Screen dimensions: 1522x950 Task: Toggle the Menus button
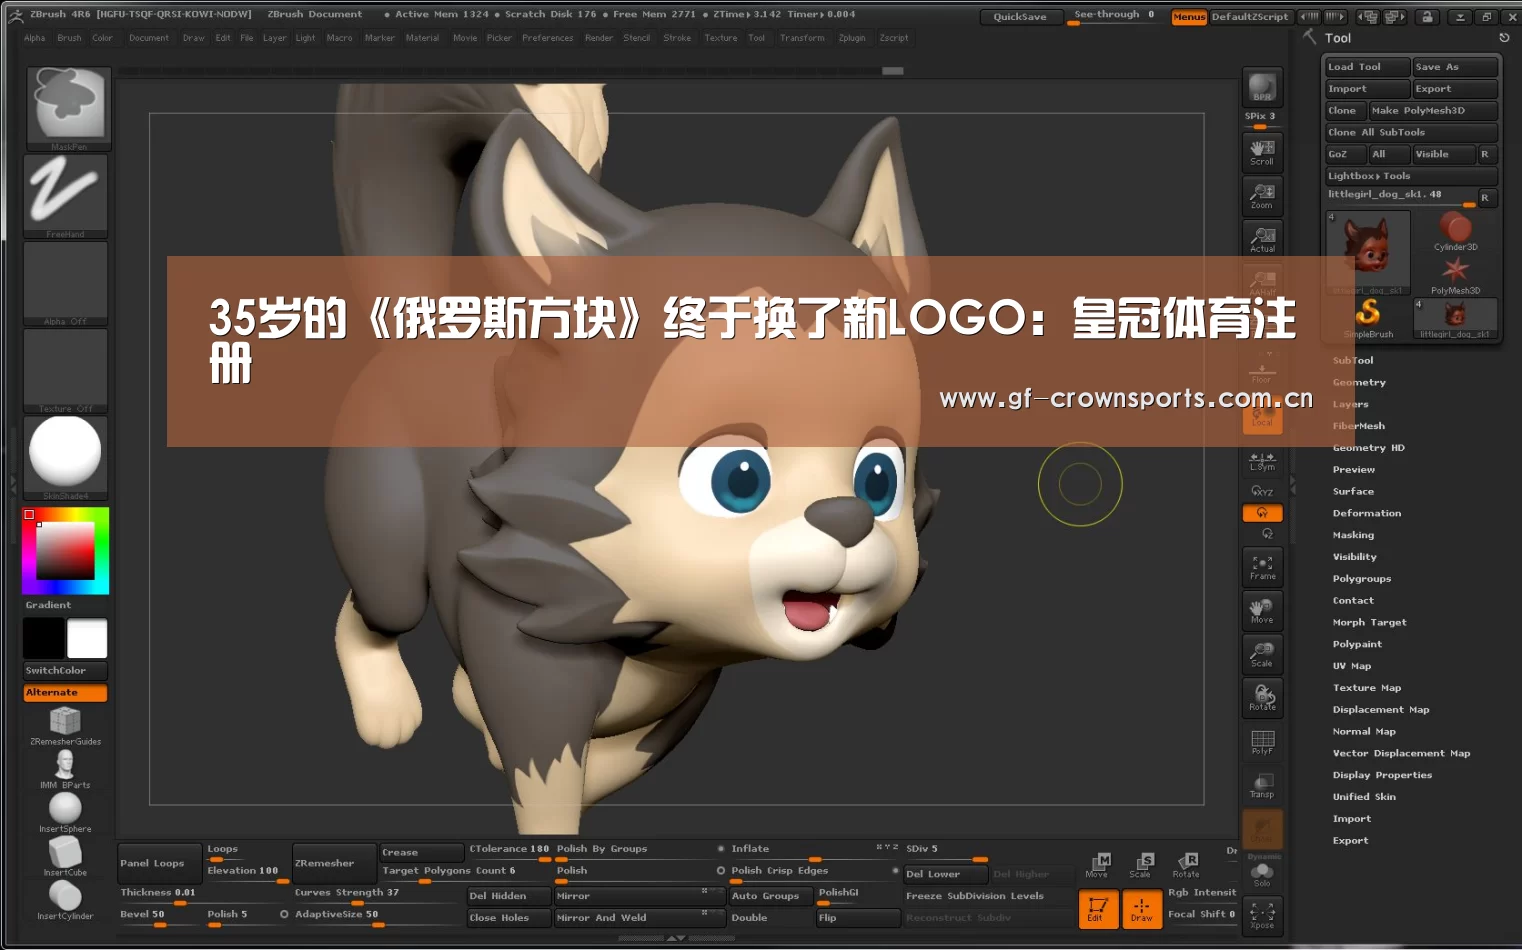click(x=1189, y=17)
